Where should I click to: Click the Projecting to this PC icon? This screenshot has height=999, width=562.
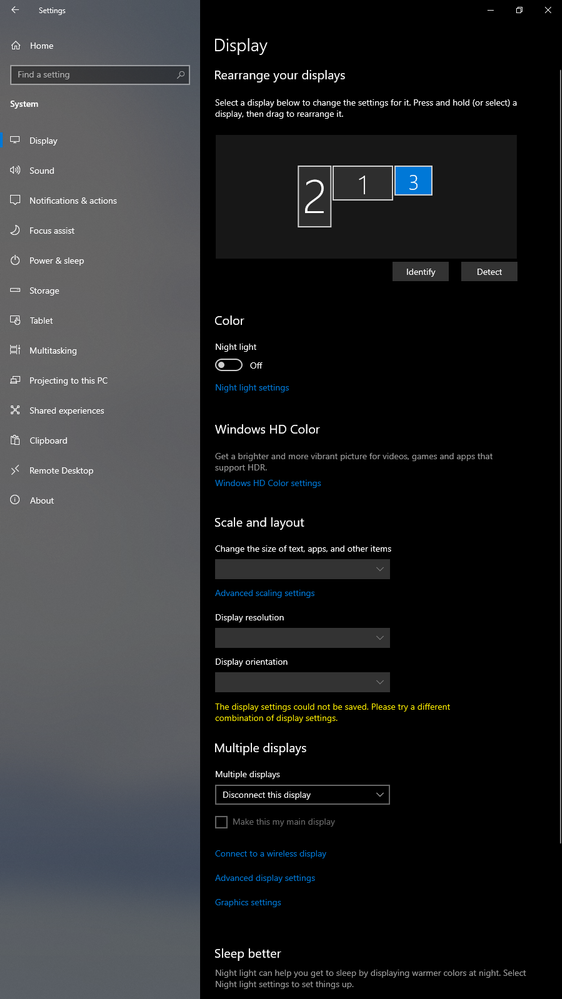pyautogui.click(x=16, y=380)
